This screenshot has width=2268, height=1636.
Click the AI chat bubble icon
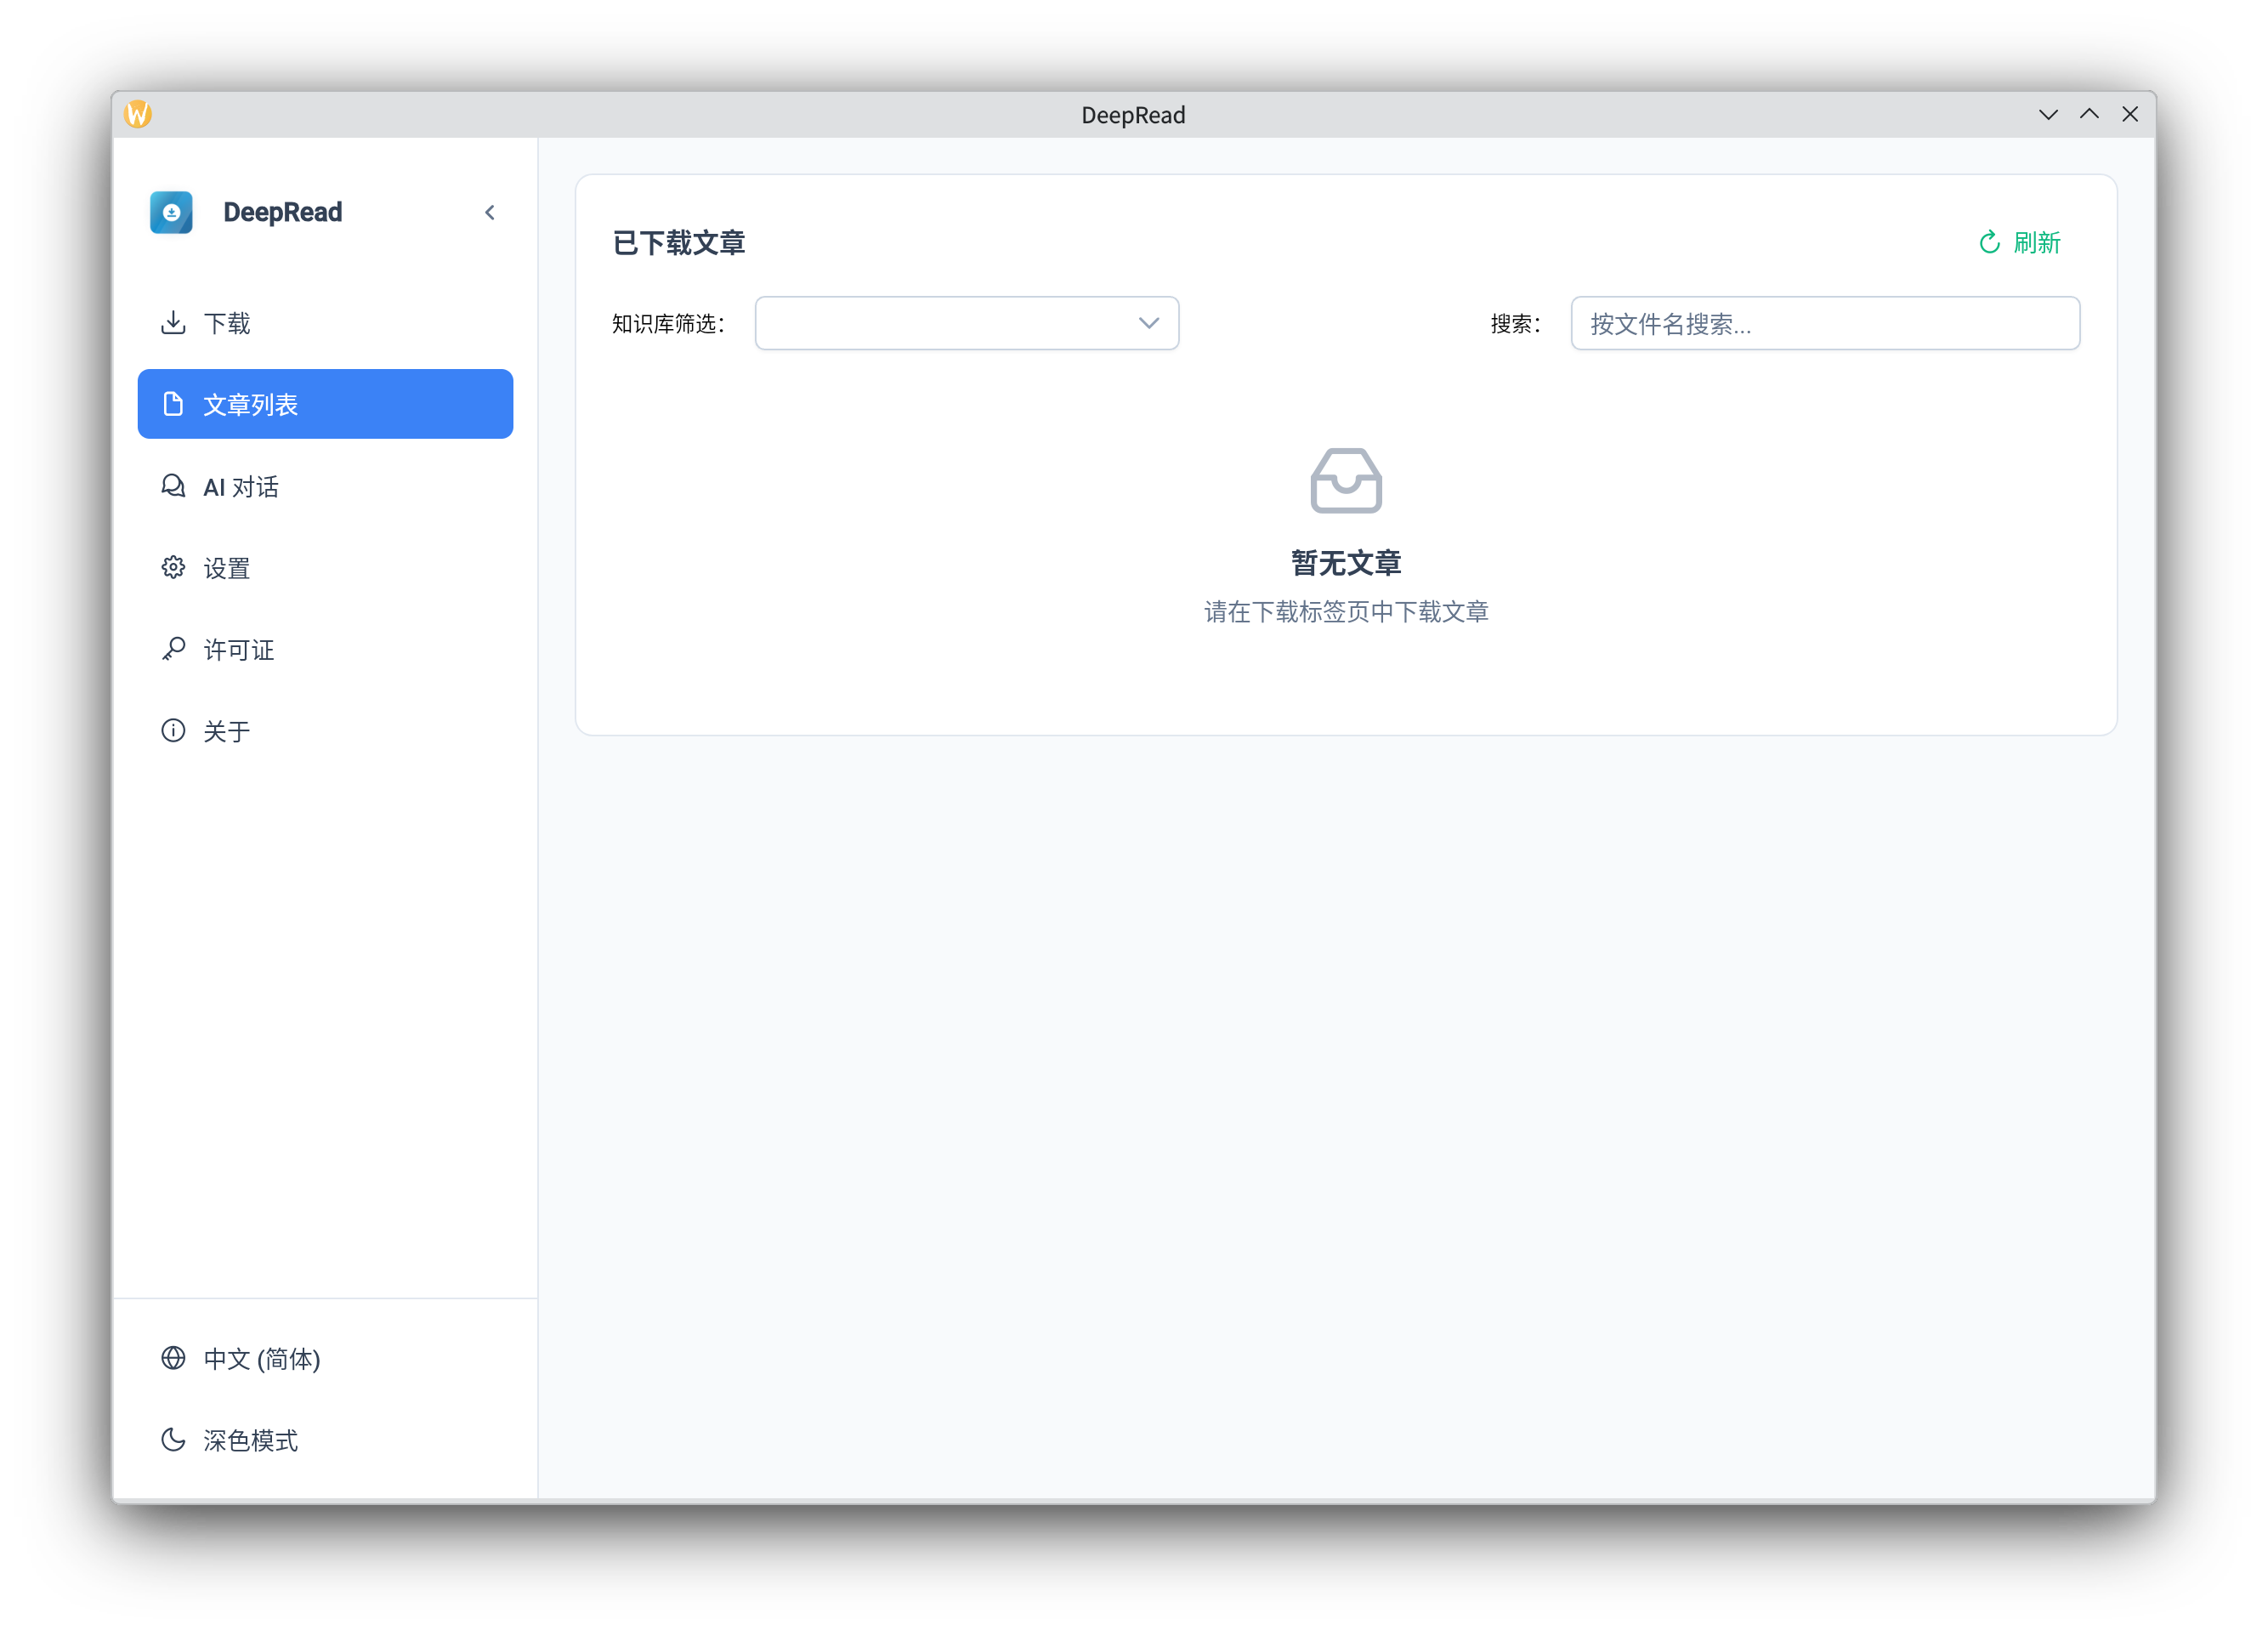pos(173,486)
